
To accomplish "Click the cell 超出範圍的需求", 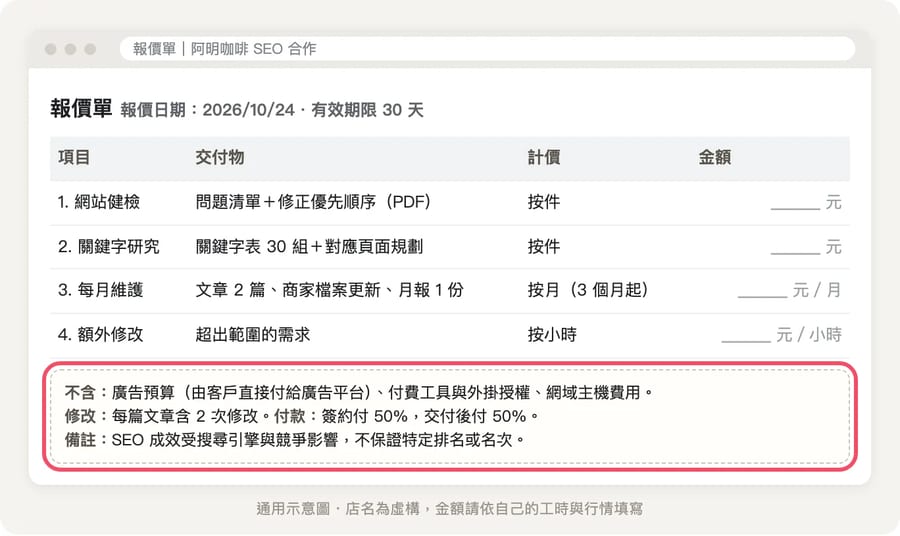I will click(253, 335).
